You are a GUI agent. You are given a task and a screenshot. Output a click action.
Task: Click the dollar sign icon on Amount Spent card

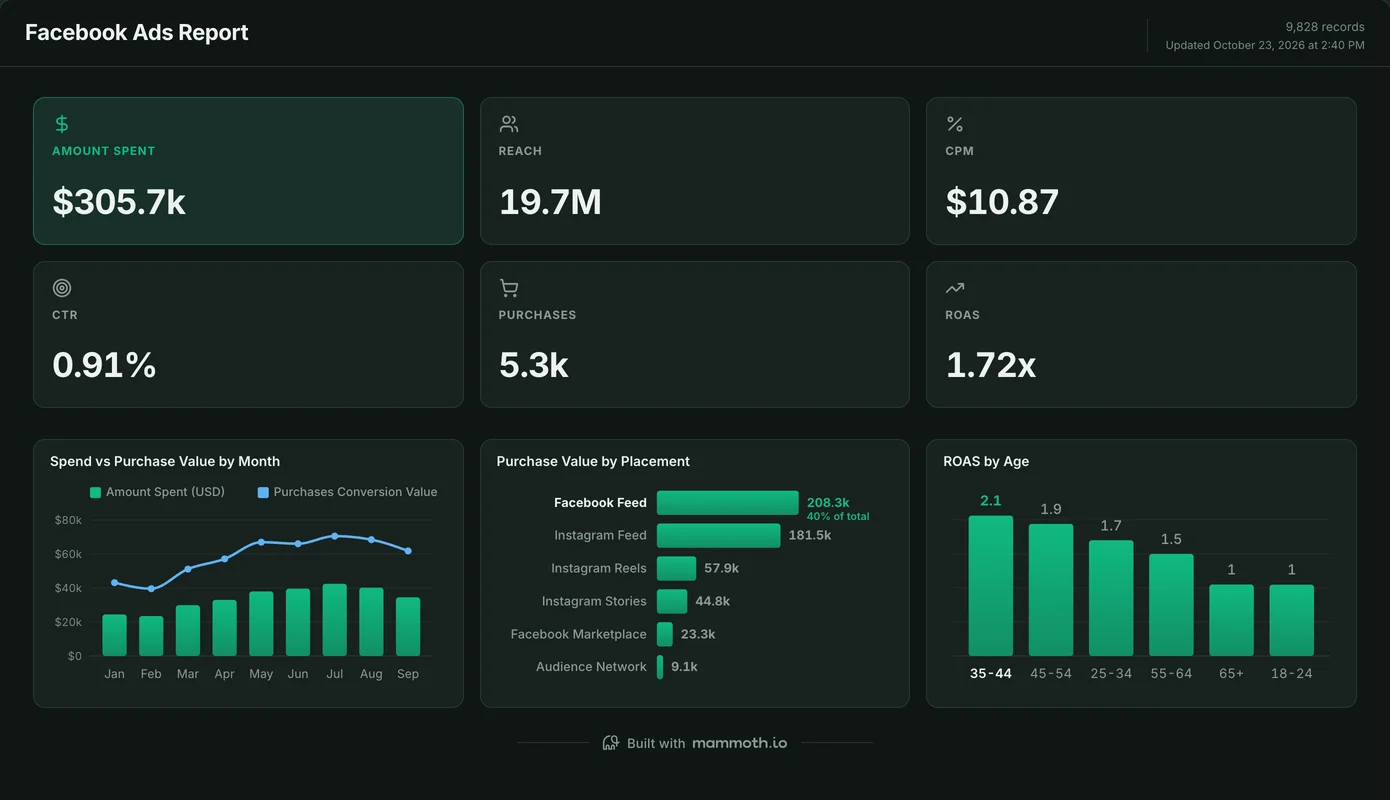[62, 124]
